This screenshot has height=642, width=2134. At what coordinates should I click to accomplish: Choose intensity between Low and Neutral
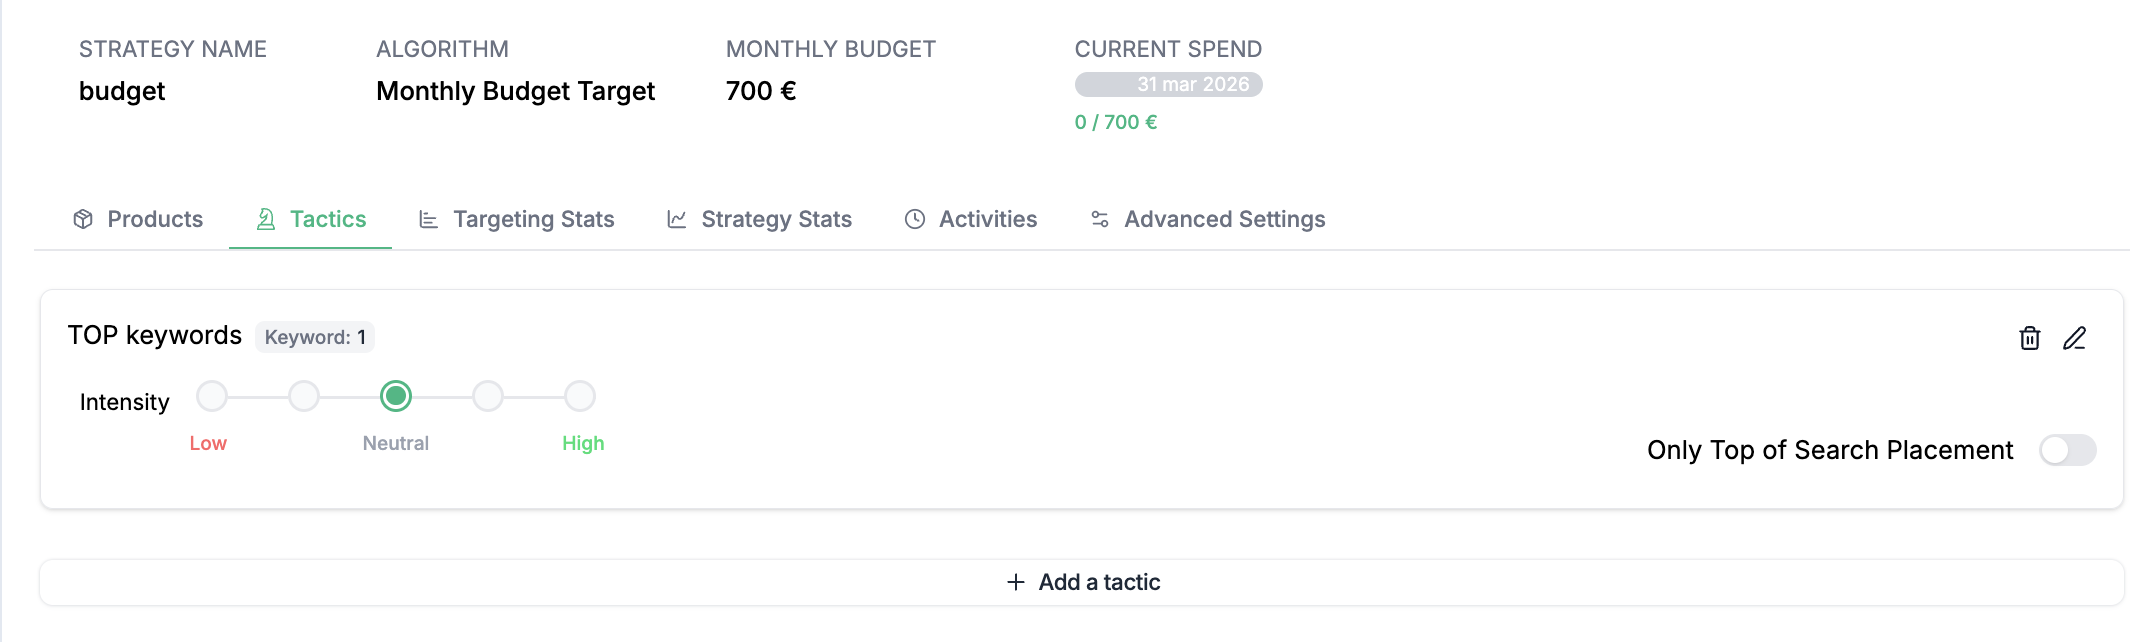click(x=304, y=396)
